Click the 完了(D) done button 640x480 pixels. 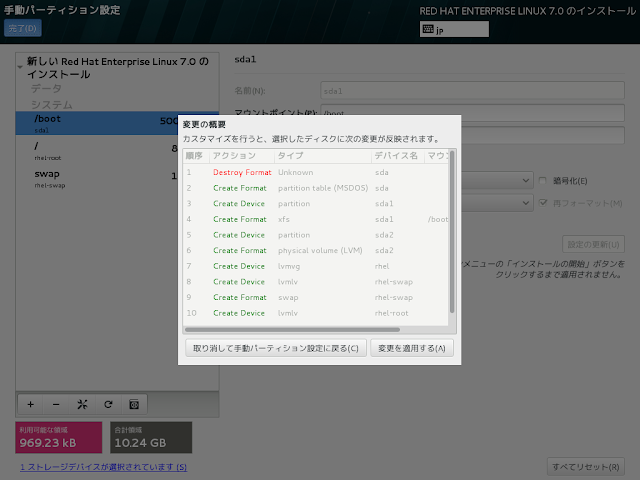coord(23,28)
